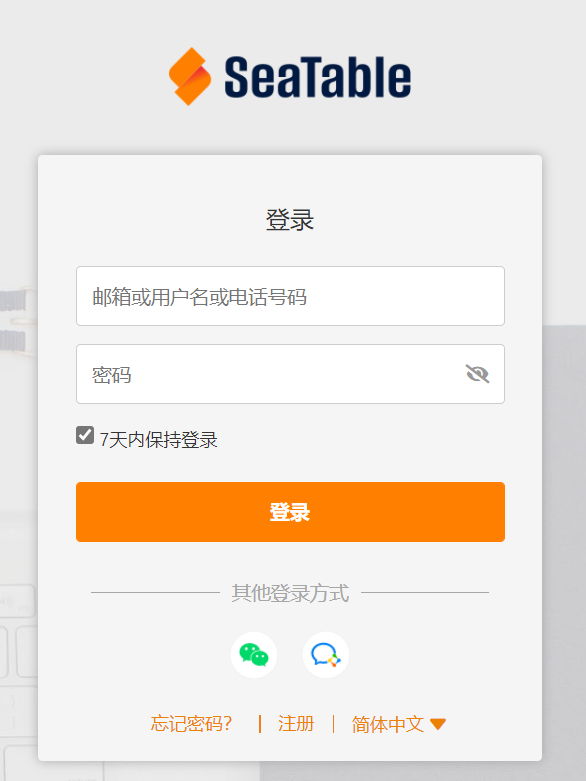Screen dimensions: 586x781
Task: Show password using the crossed-eye icon
Action: (x=477, y=374)
